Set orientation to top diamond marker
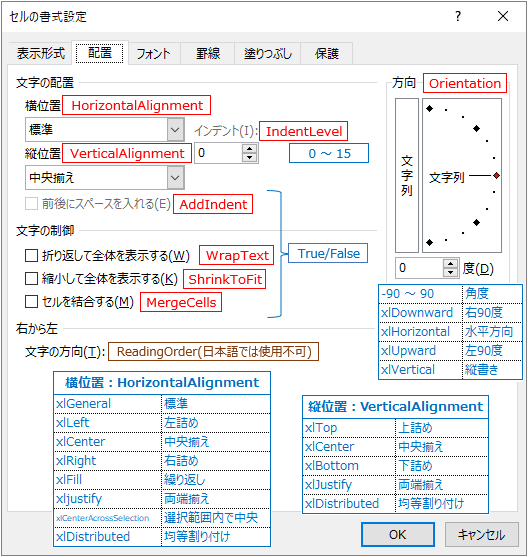The image size is (528, 557). click(x=430, y=108)
